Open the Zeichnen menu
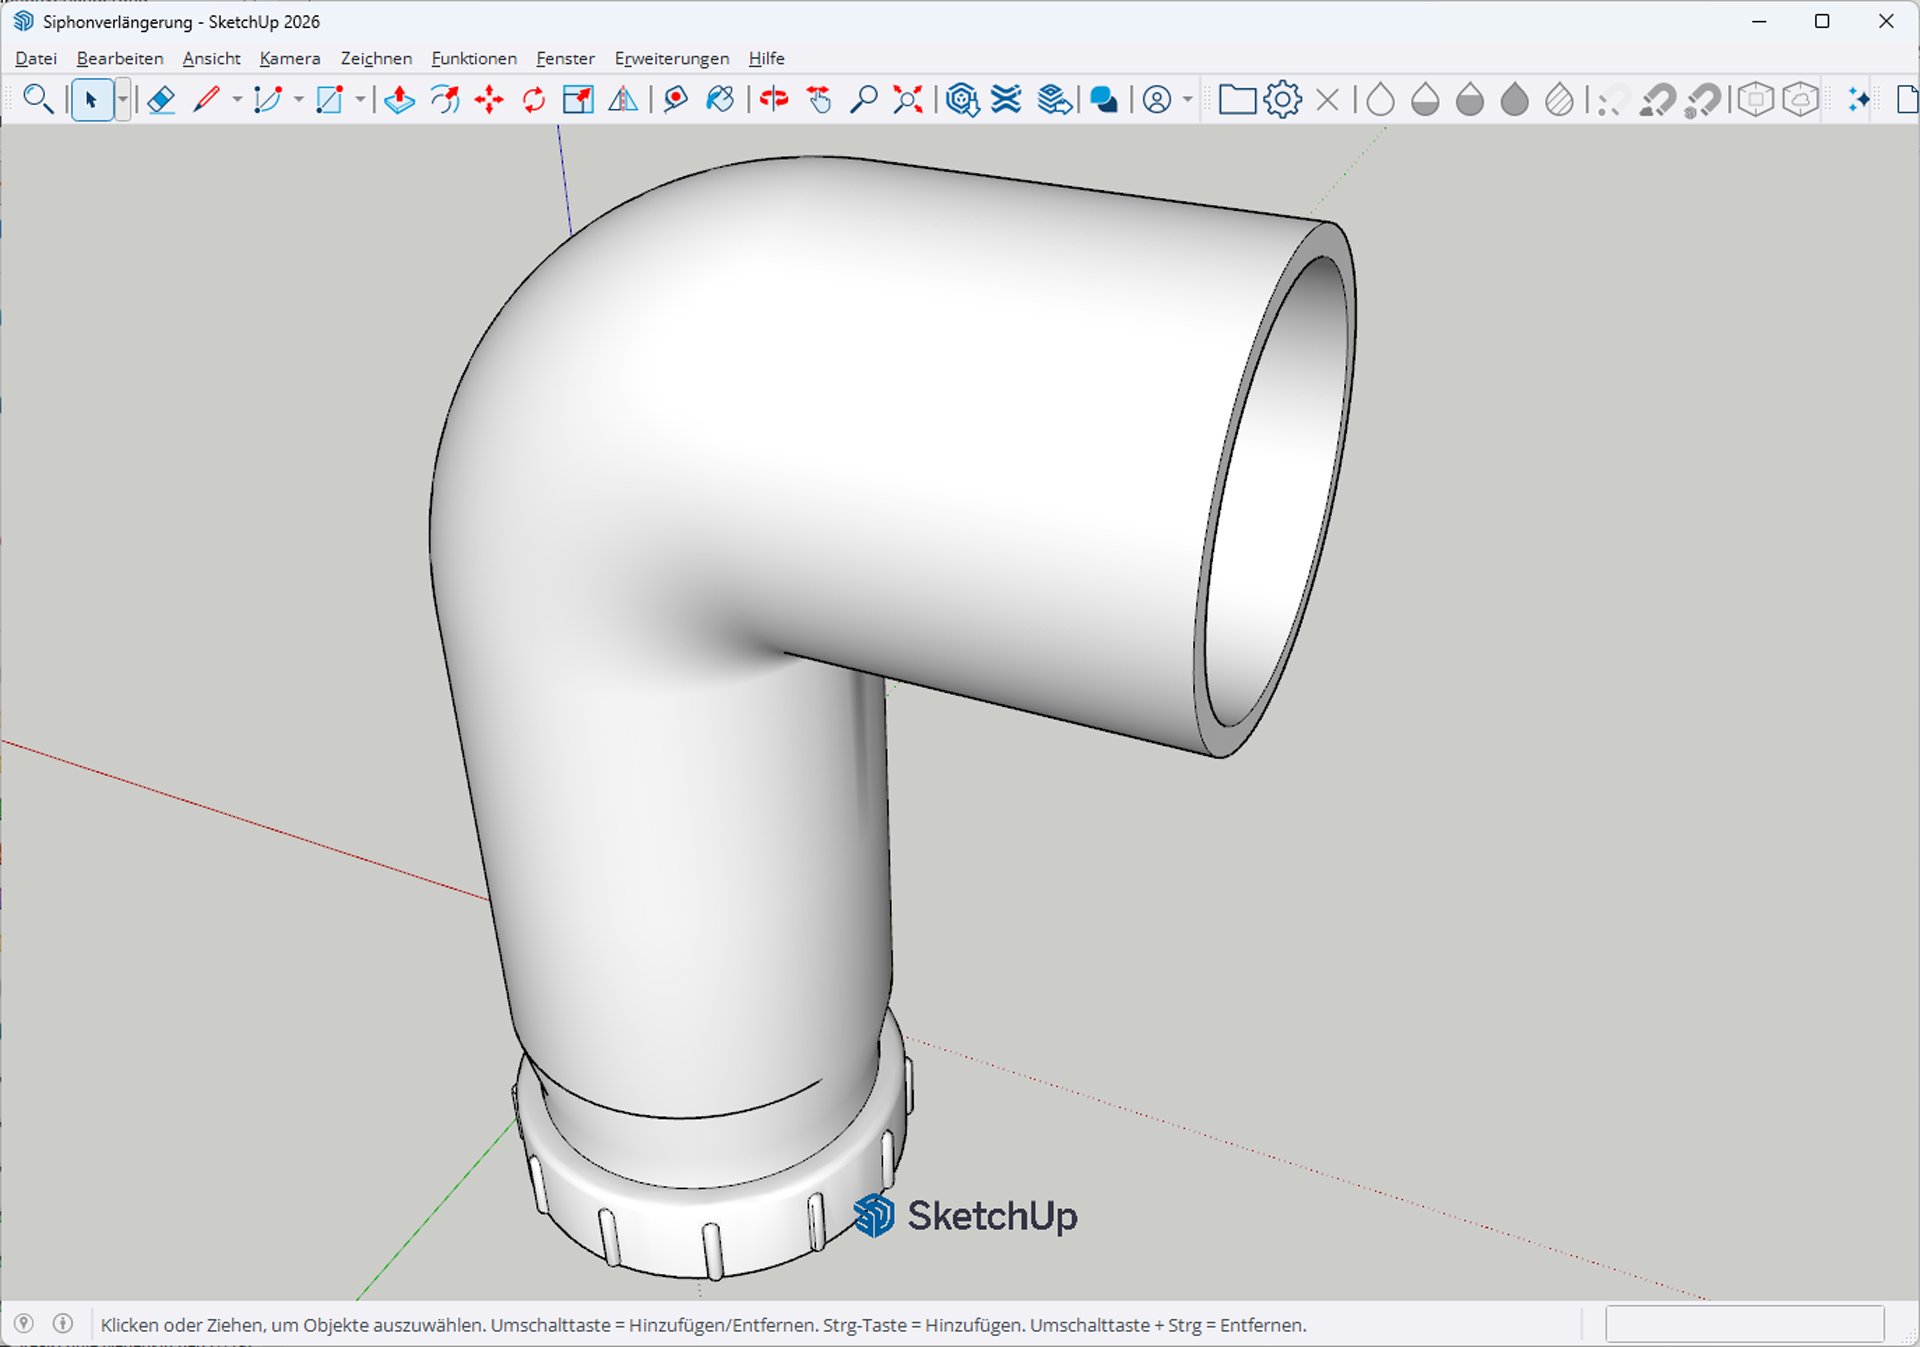This screenshot has width=1920, height=1347. click(x=376, y=58)
